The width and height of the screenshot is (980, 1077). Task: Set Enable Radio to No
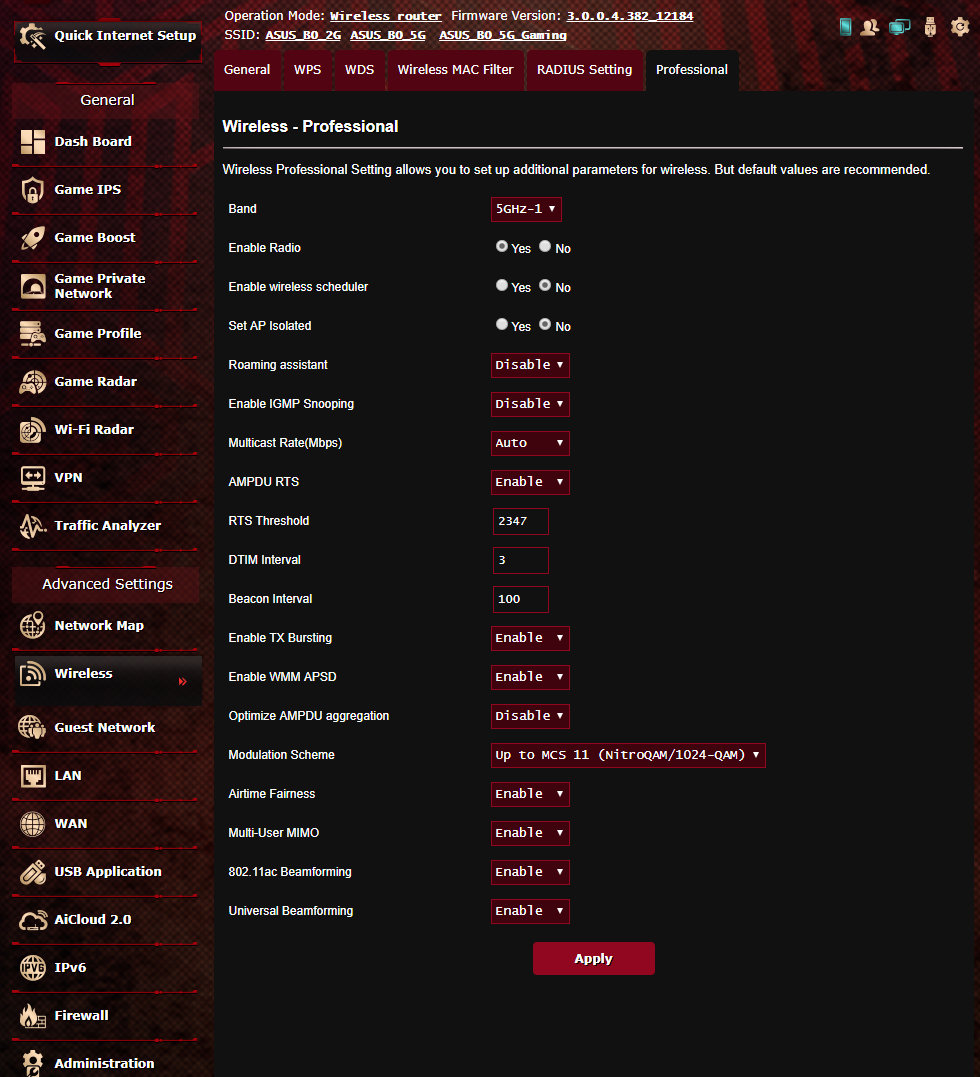(545, 247)
